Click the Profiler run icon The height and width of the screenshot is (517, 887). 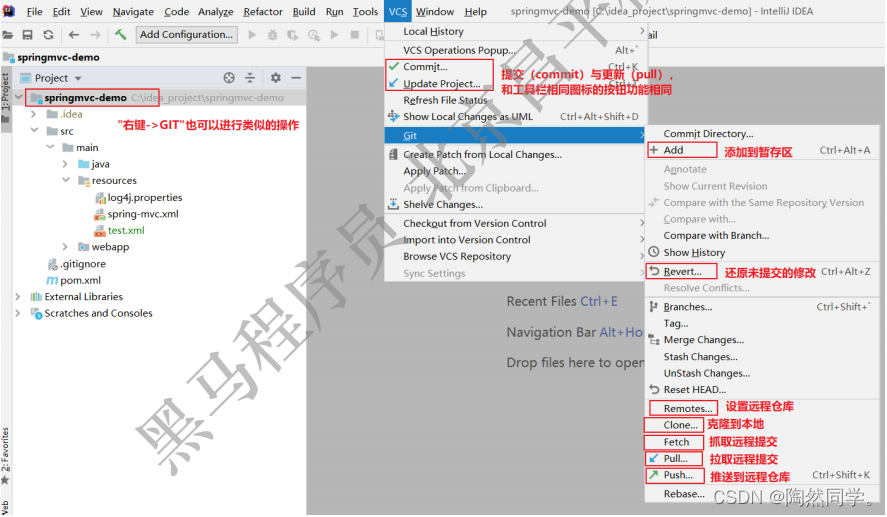[314, 35]
